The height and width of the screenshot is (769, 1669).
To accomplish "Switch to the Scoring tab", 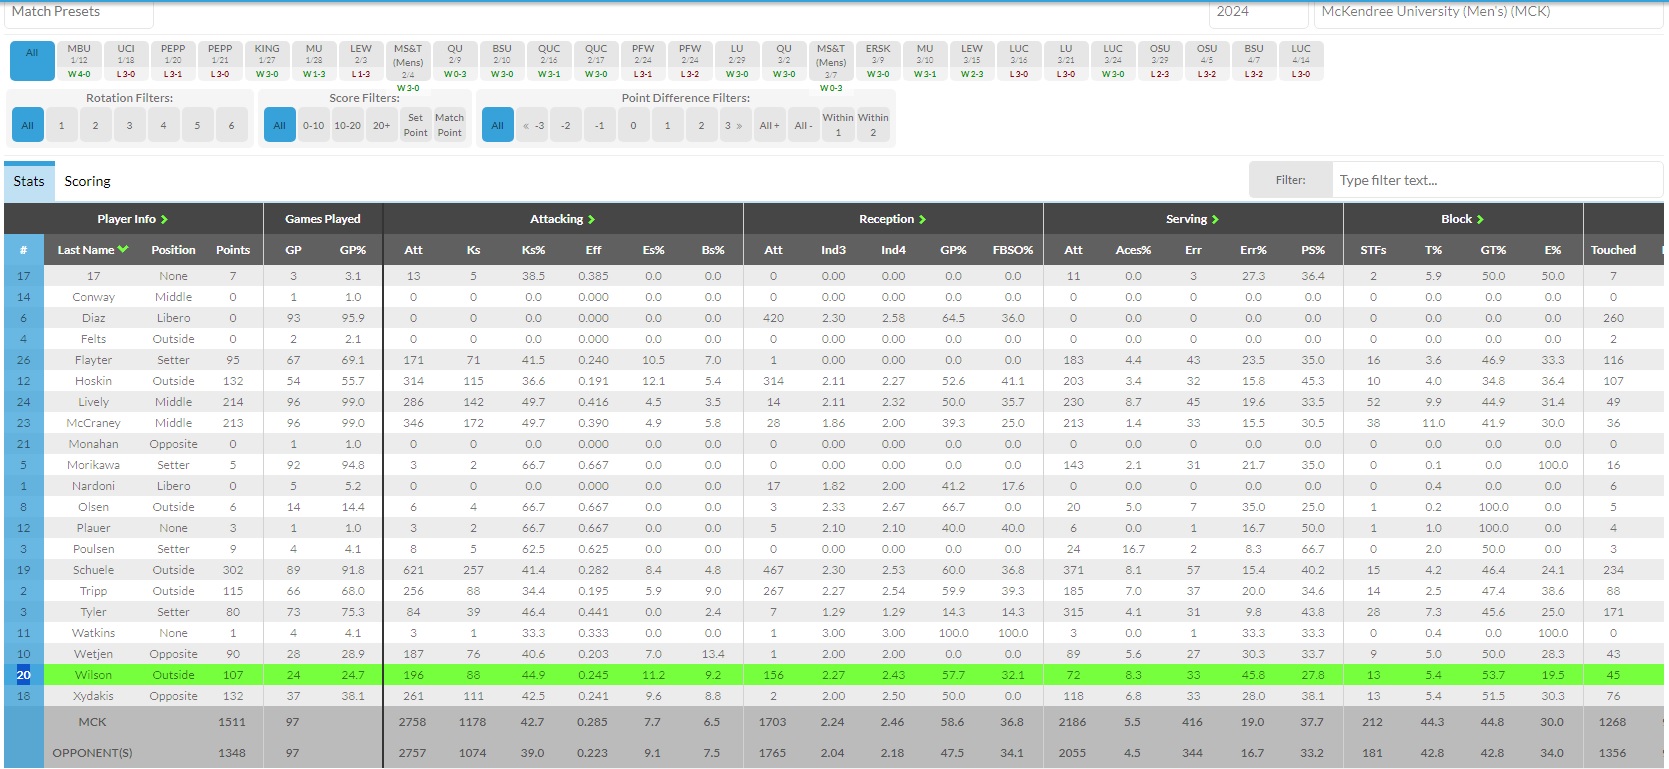I will pos(87,181).
